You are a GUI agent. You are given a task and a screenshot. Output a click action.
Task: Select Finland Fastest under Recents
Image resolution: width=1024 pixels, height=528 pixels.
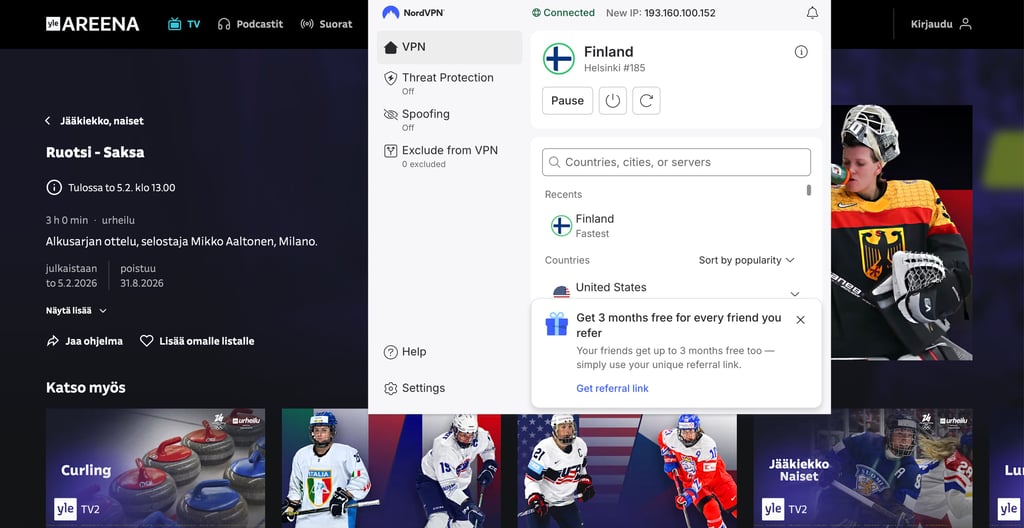coord(673,225)
